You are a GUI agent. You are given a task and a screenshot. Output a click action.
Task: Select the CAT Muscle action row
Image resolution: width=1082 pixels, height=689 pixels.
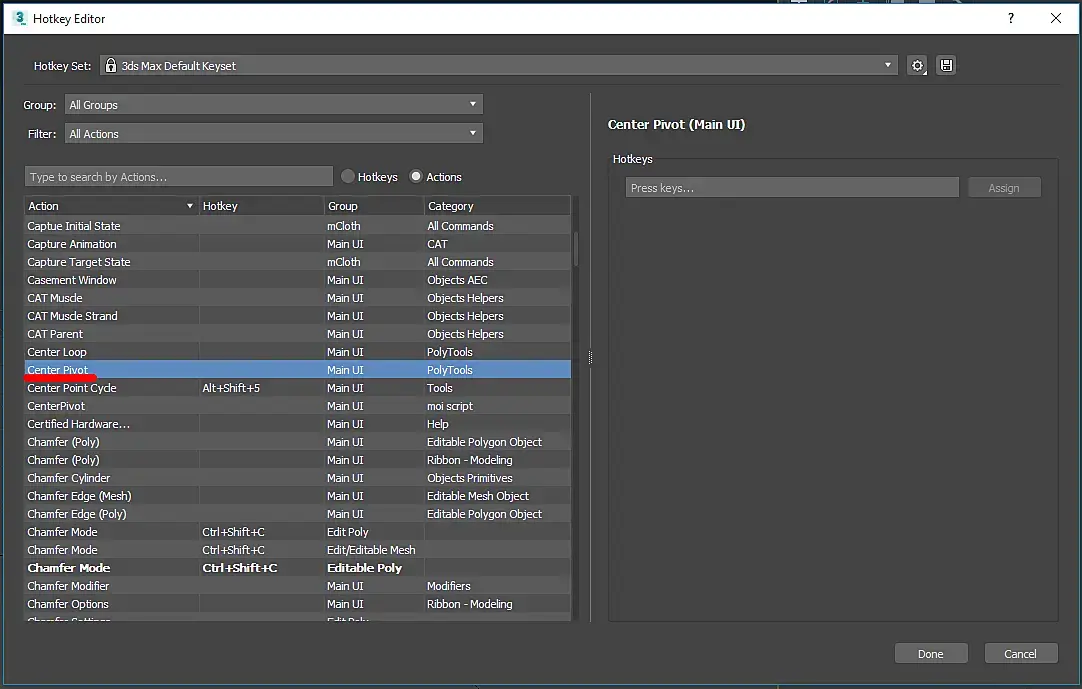click(x=297, y=298)
